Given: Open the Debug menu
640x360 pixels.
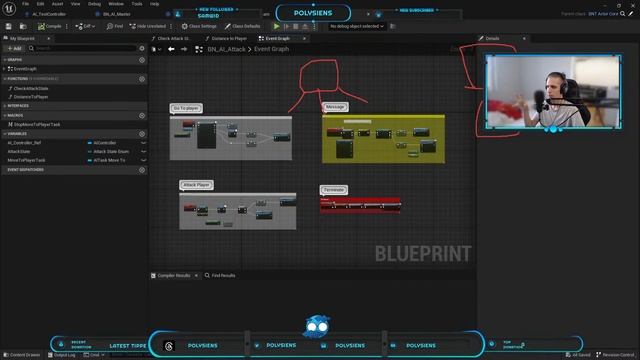Looking at the screenshot, I should 94,4.
